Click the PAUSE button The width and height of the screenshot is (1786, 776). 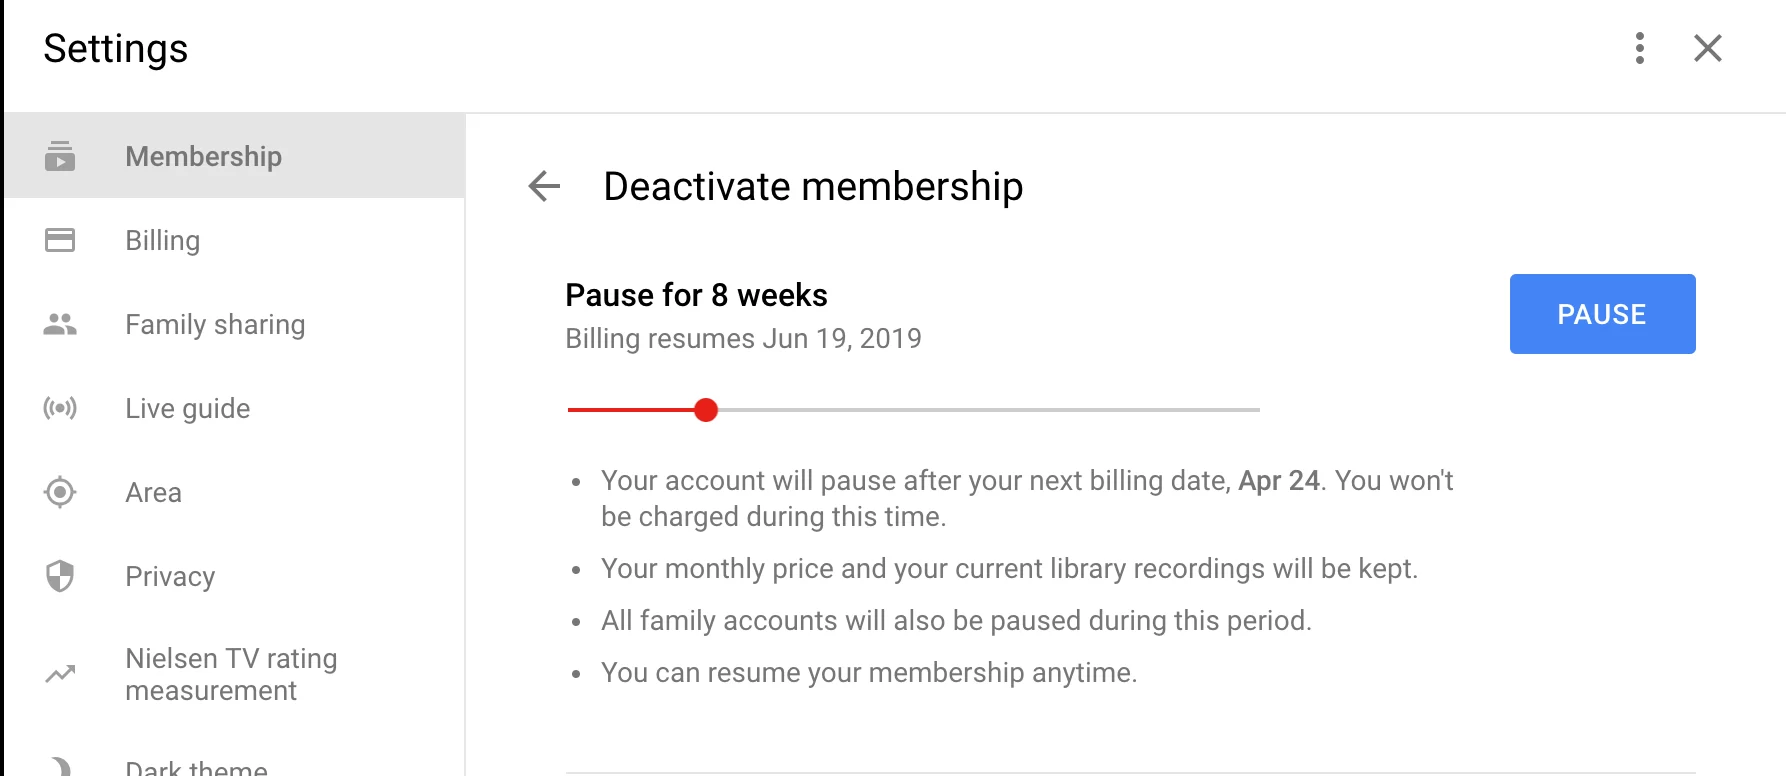click(1601, 313)
